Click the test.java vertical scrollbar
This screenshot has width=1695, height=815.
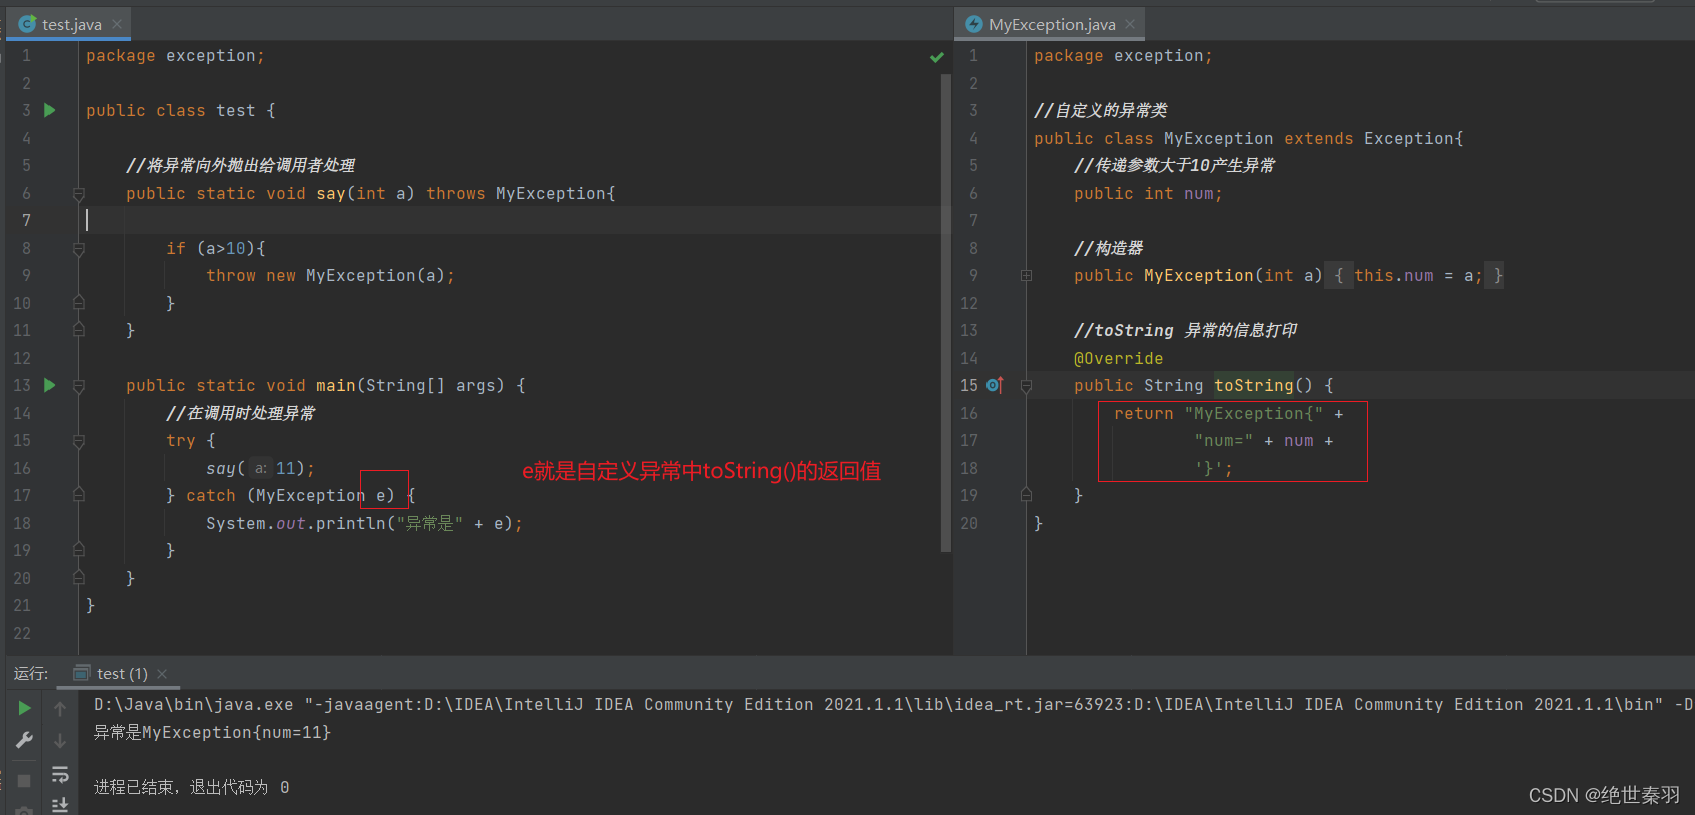tap(945, 312)
